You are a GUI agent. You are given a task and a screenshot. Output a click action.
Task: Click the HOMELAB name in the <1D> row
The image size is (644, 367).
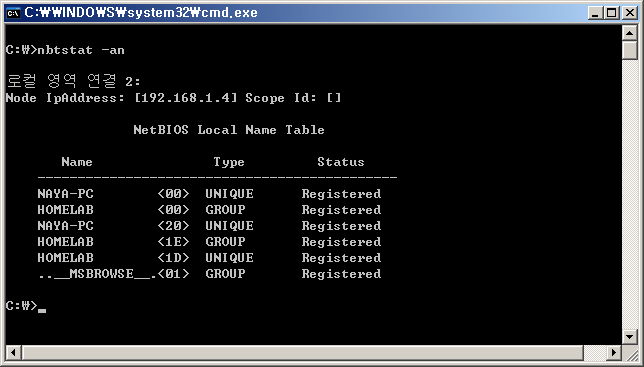(x=65, y=258)
